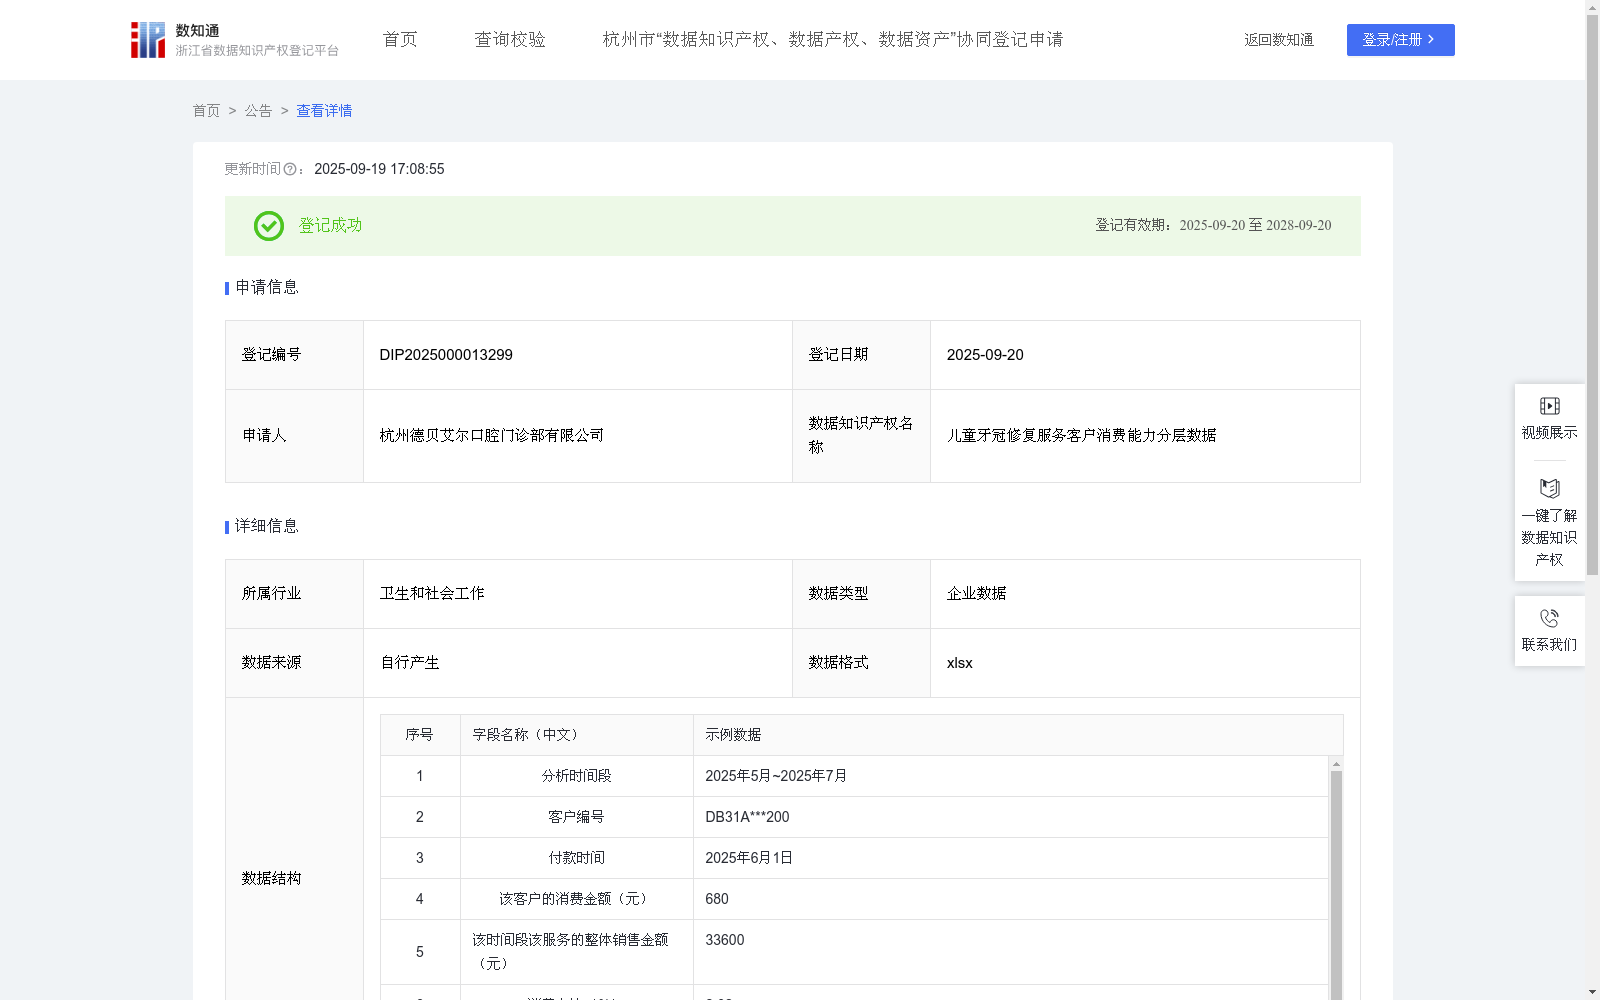Image resolution: width=1600 pixels, height=1000 pixels.
Task: Click the page vertical scrollbar
Action: tap(1592, 296)
